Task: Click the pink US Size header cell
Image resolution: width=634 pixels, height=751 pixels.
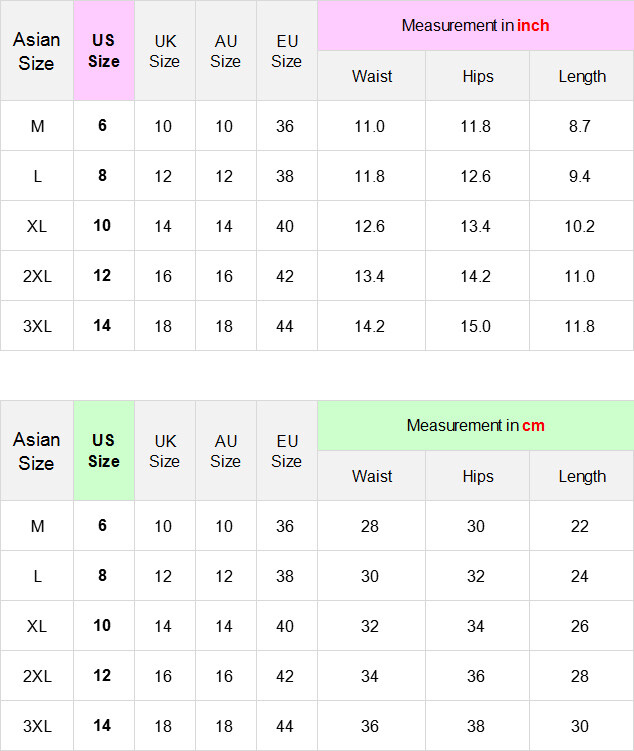Action: click(x=104, y=51)
